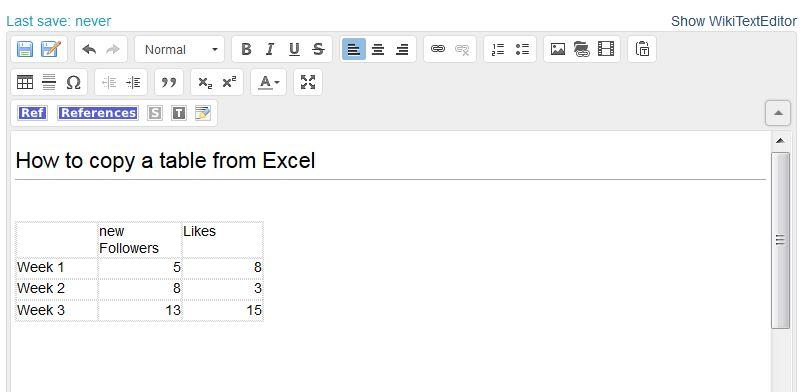Image resolution: width=803 pixels, height=392 pixels.
Task: Click the Likes header cell
Action: tap(223, 239)
